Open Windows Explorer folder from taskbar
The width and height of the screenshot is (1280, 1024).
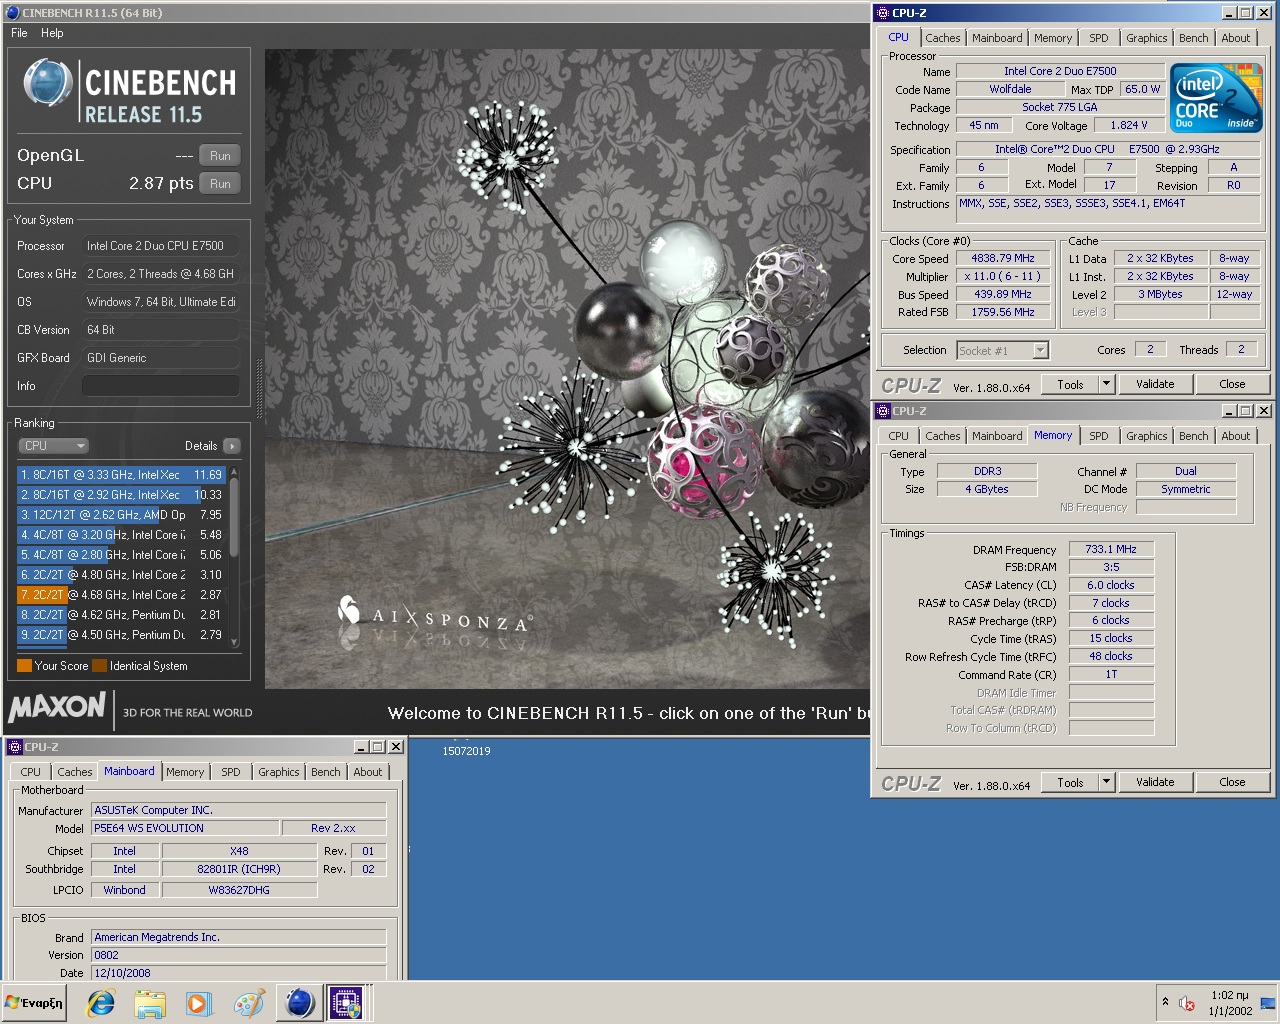coord(150,1003)
